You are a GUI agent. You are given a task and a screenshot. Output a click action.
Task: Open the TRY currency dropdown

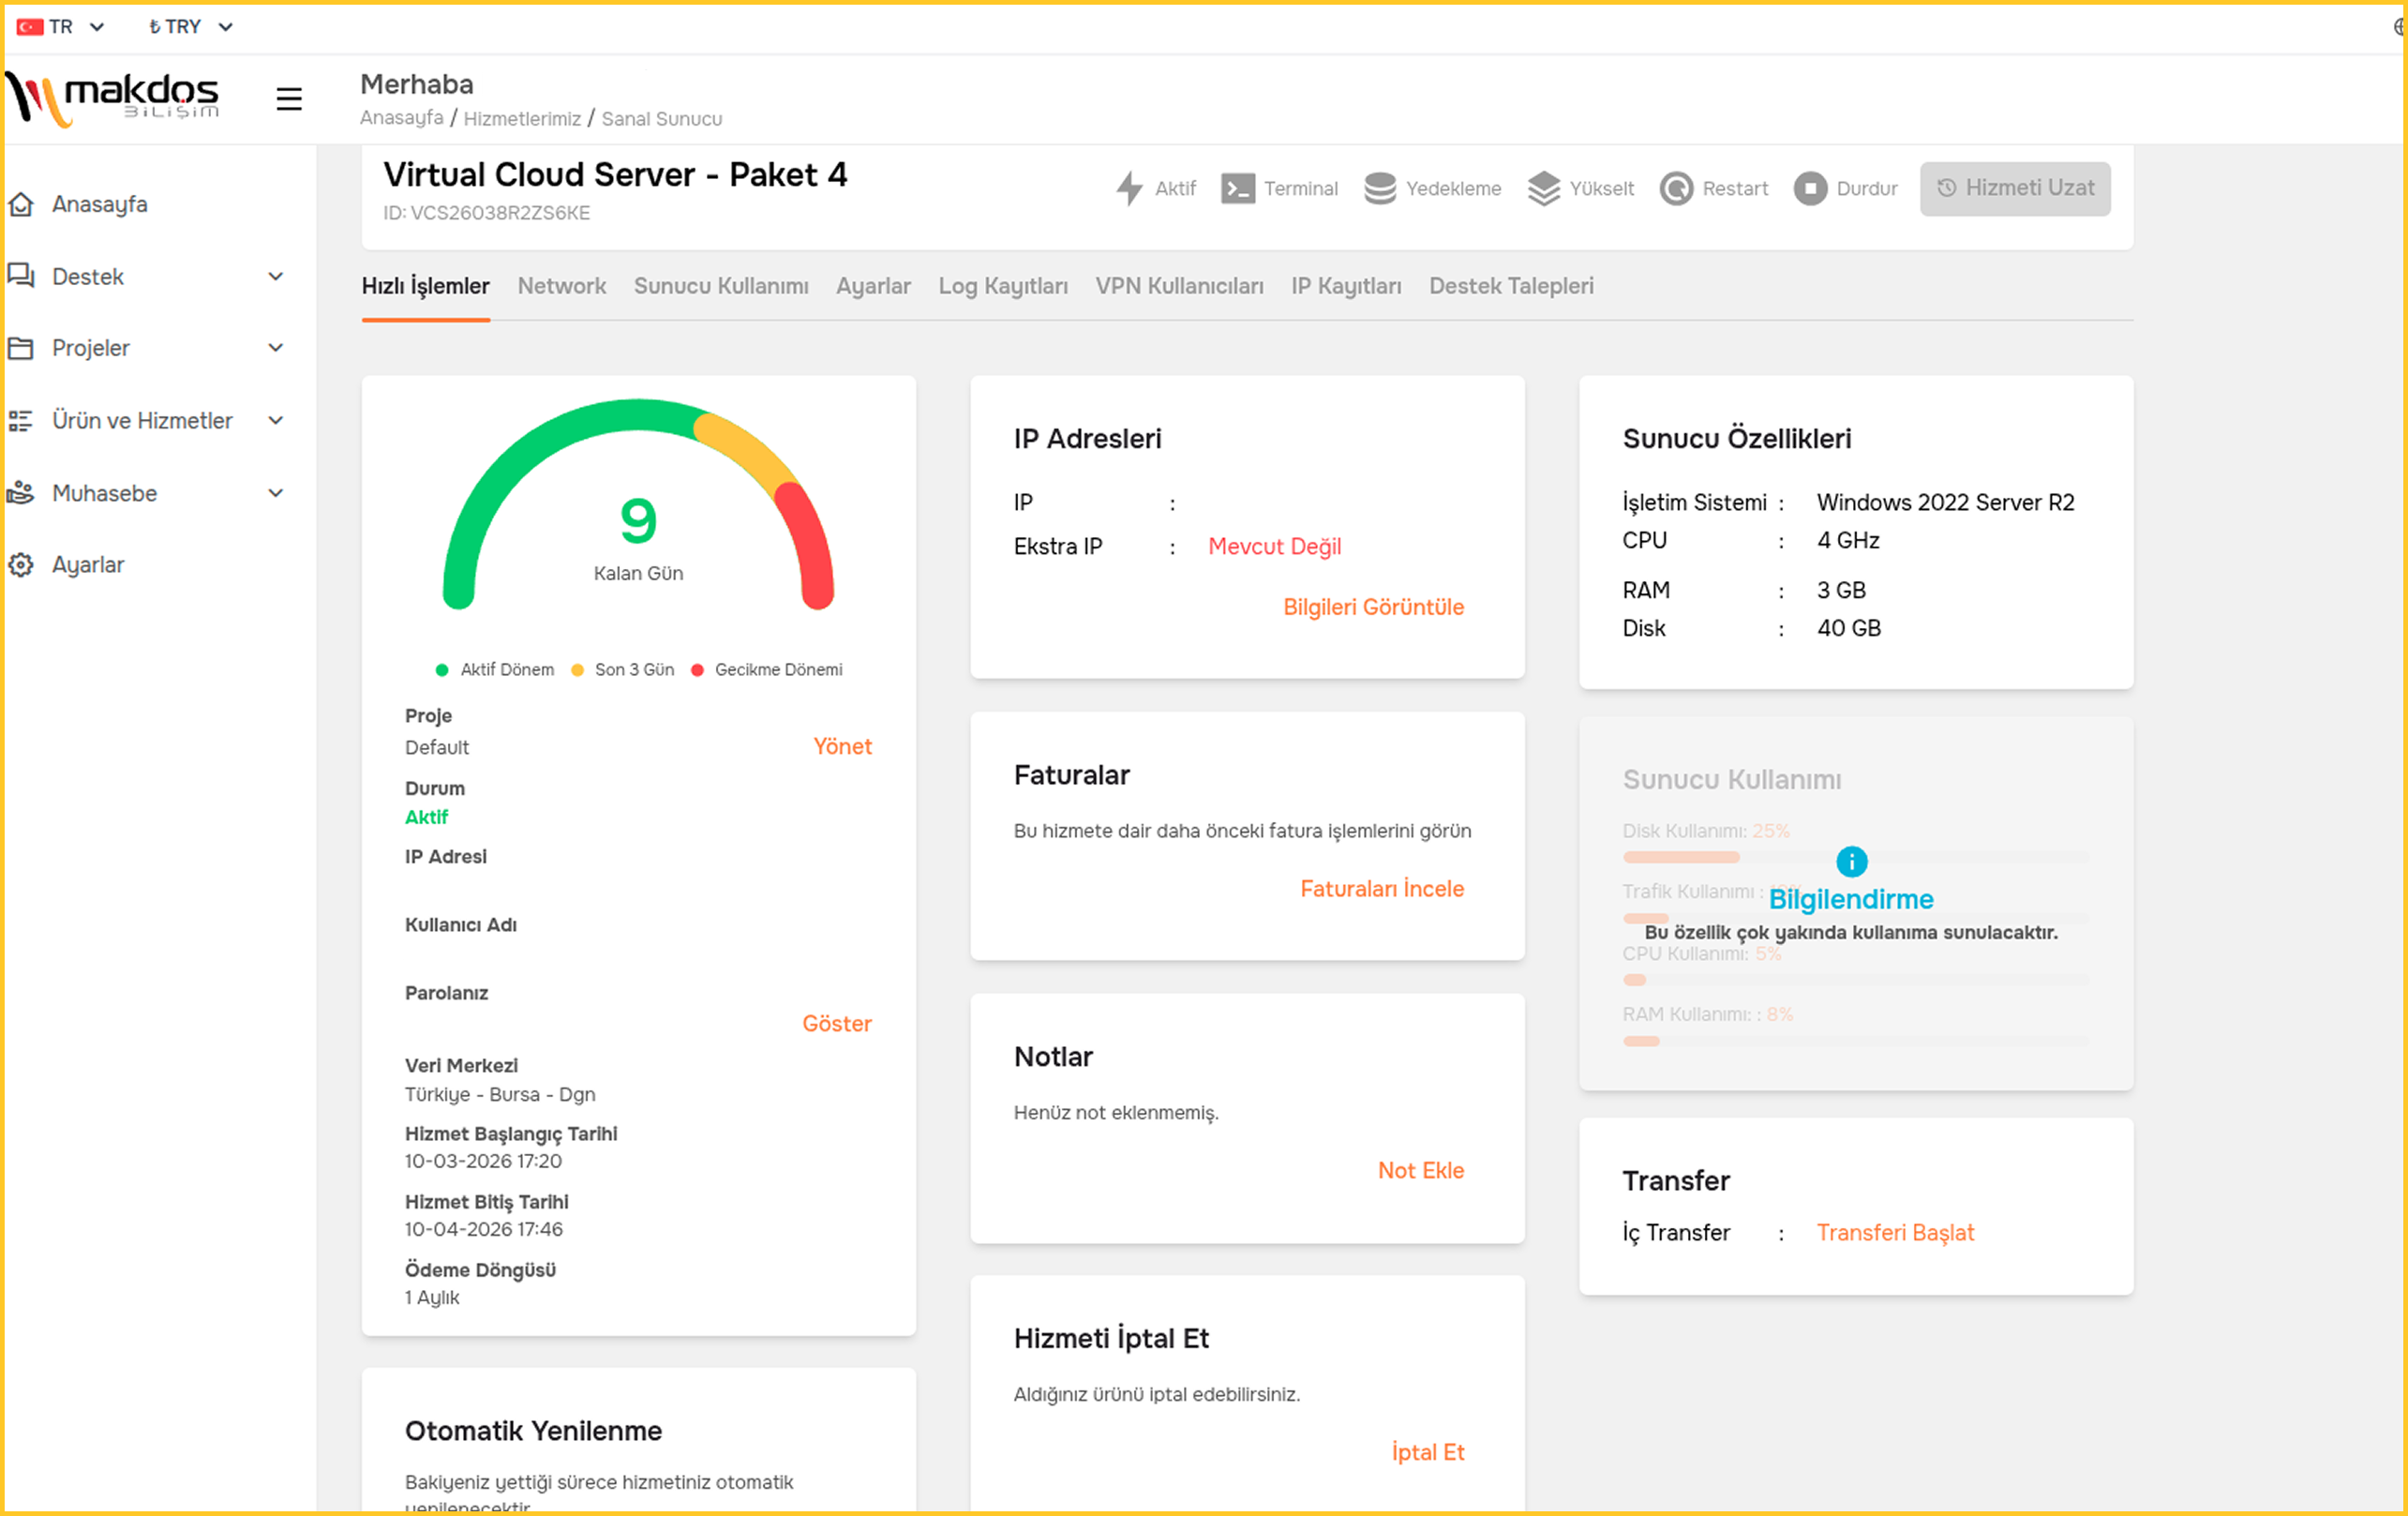(189, 26)
